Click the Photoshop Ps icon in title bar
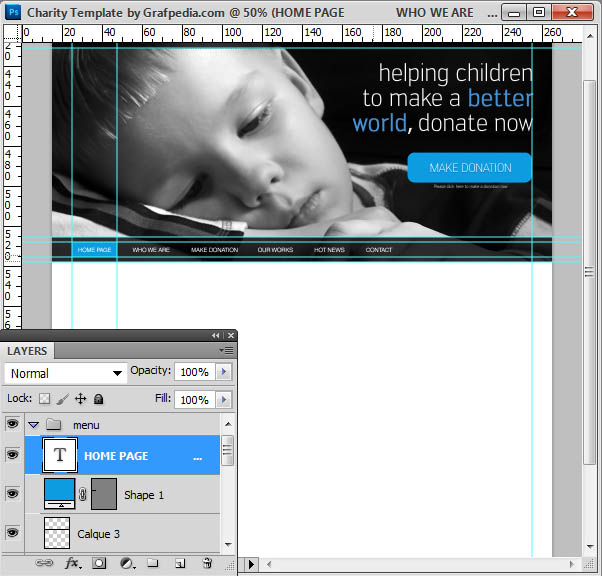602x576 pixels. point(13,12)
